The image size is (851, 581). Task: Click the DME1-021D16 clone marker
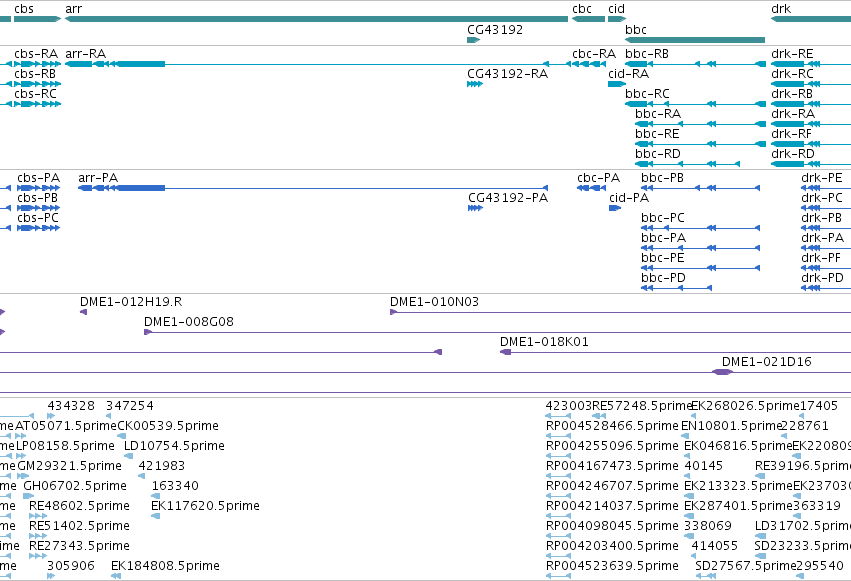pos(722,372)
